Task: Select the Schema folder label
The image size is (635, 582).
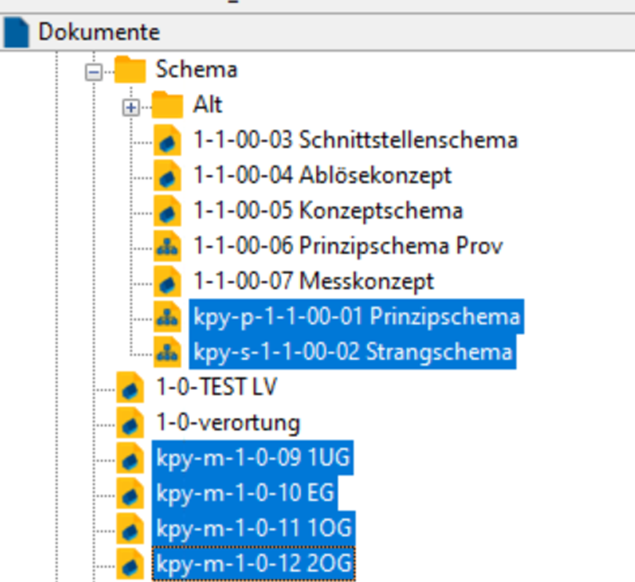Action: [x=196, y=70]
